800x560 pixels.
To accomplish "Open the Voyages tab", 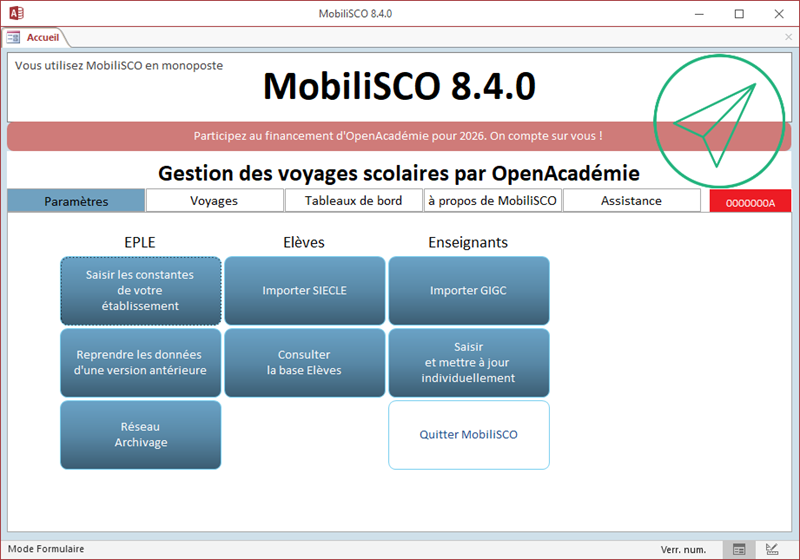I will click(214, 200).
